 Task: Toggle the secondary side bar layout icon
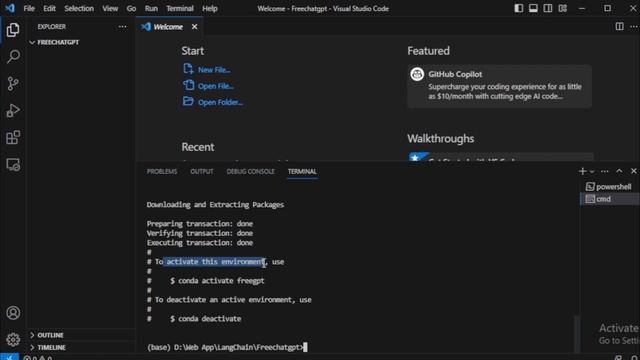[x=548, y=8]
